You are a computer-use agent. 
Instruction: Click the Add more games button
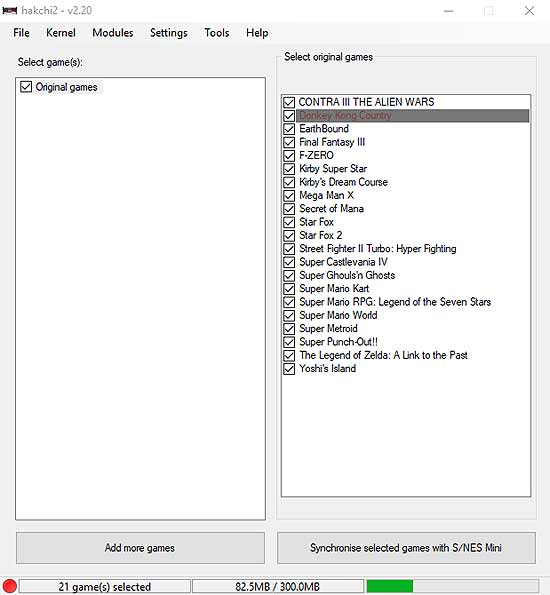(140, 548)
